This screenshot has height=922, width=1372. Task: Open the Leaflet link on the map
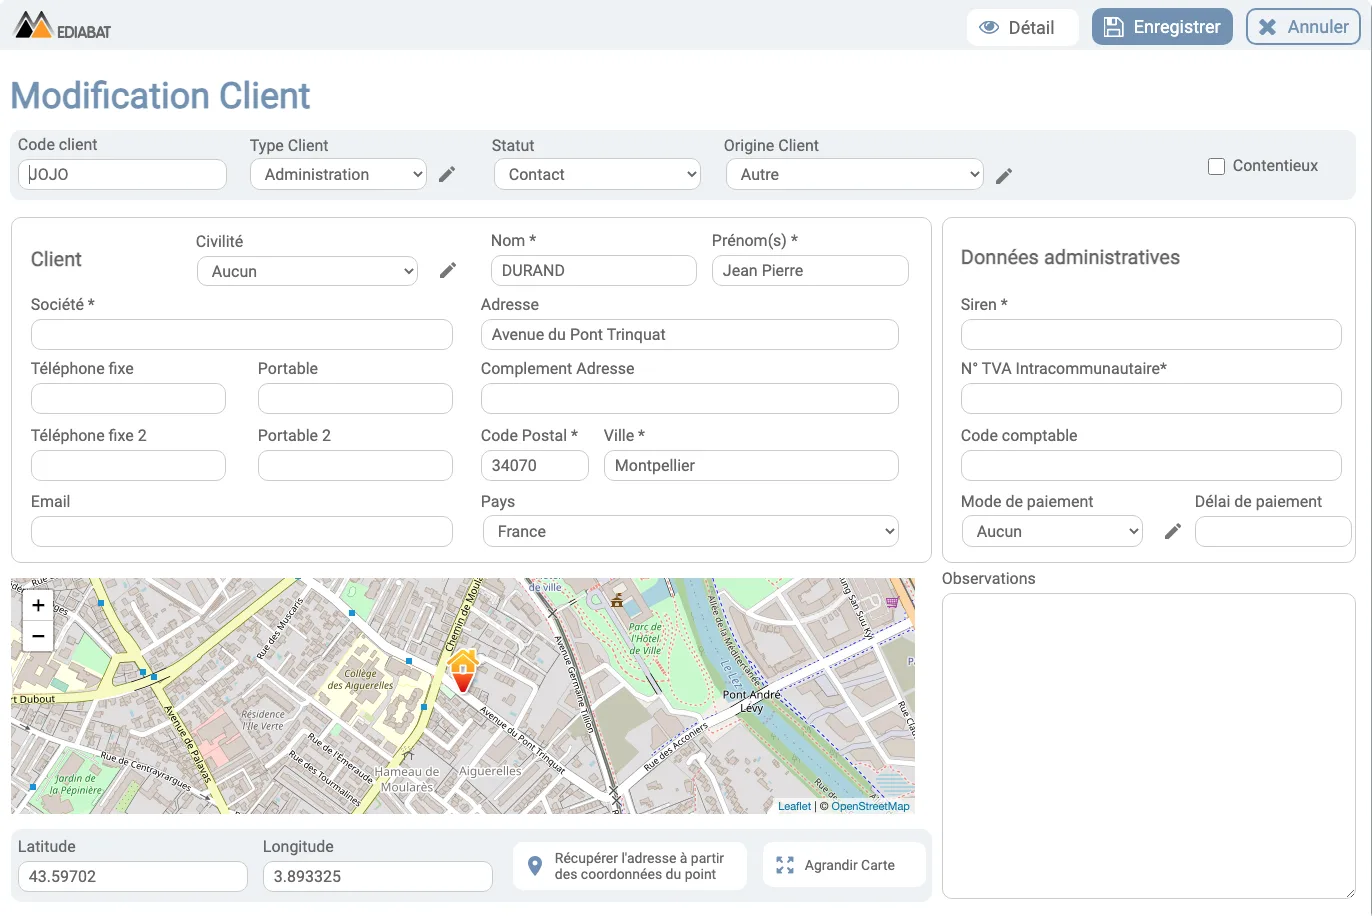(x=794, y=806)
